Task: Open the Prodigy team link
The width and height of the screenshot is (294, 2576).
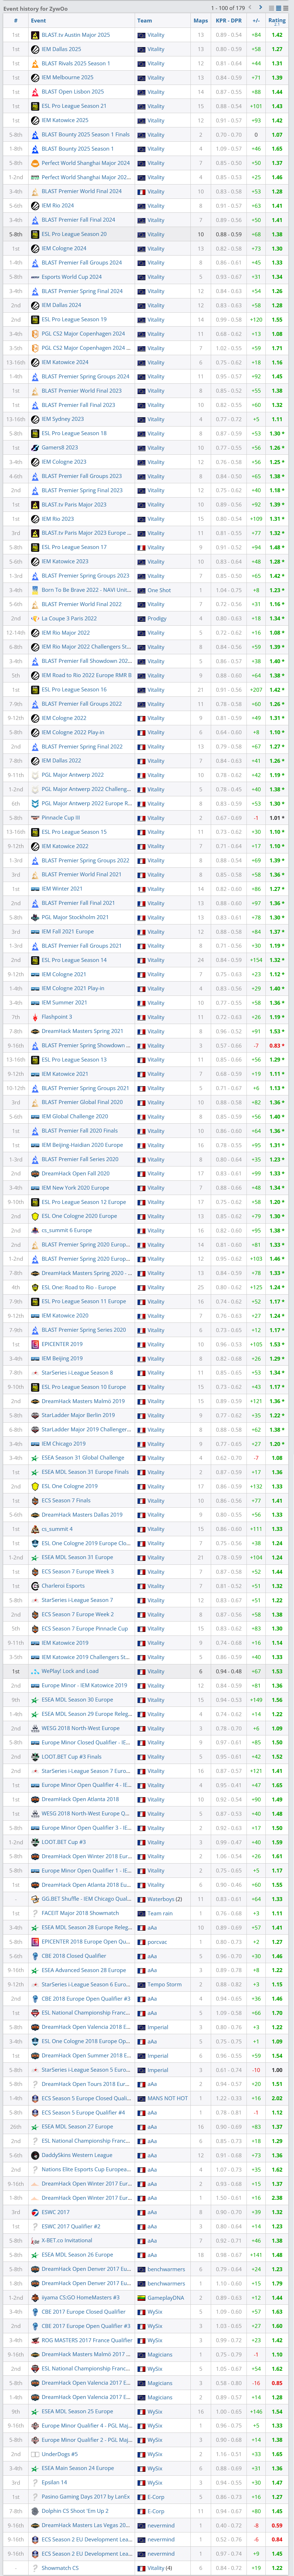Action: tap(157, 619)
